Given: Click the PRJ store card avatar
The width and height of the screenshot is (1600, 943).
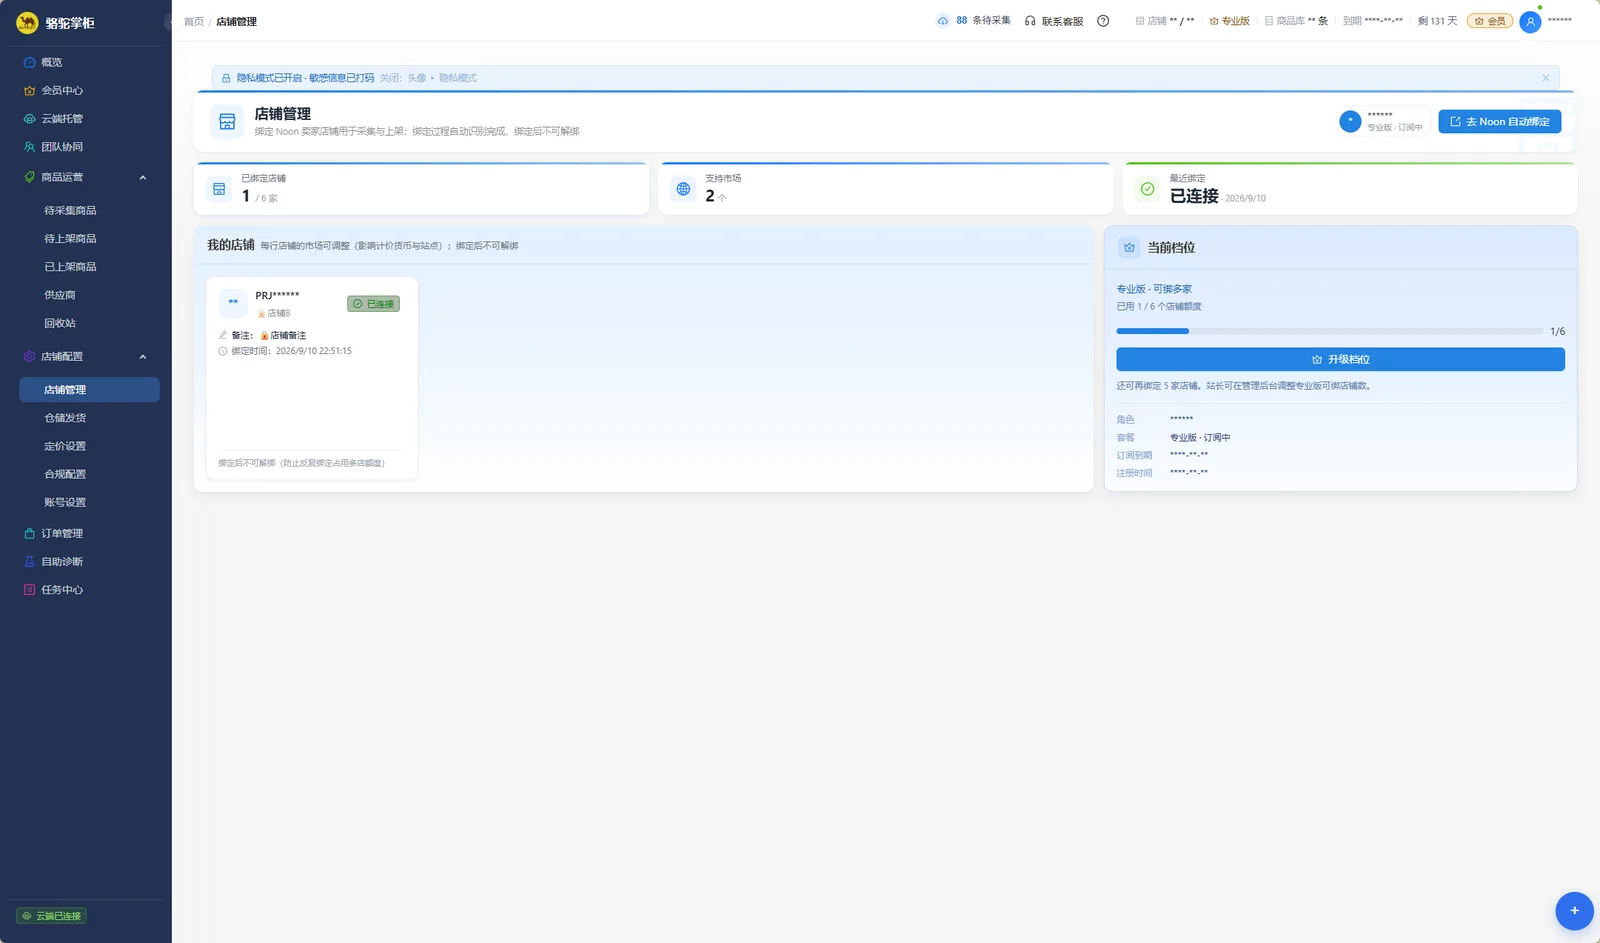Looking at the screenshot, I should tap(233, 303).
